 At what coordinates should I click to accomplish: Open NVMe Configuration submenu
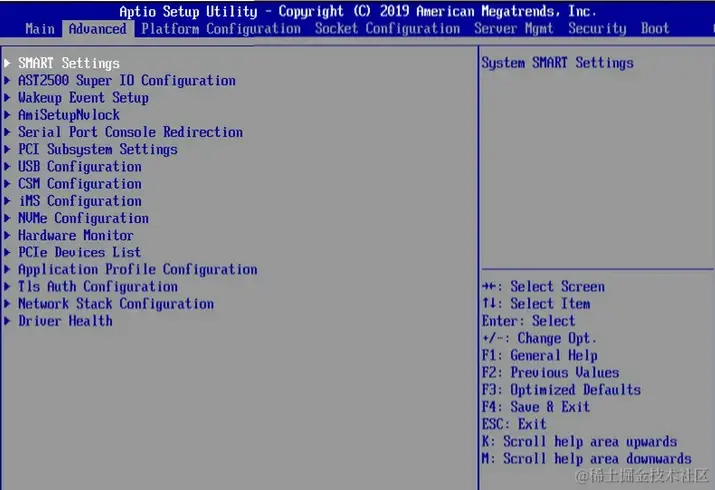(x=83, y=218)
